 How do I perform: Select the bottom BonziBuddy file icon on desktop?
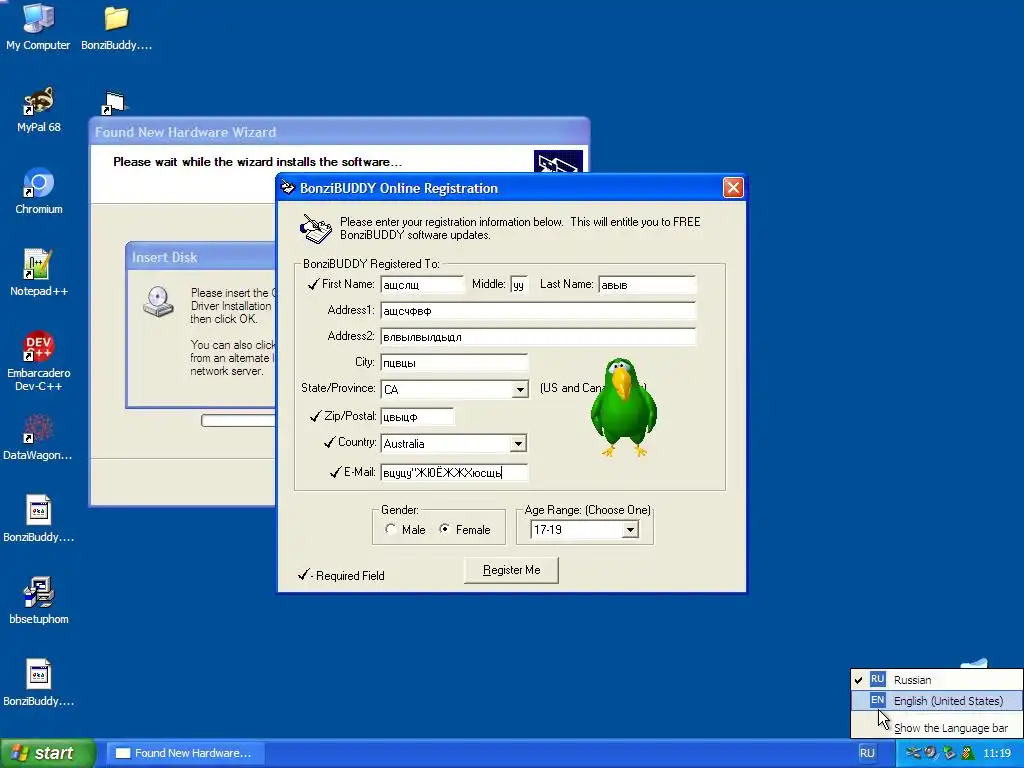pyautogui.click(x=39, y=683)
